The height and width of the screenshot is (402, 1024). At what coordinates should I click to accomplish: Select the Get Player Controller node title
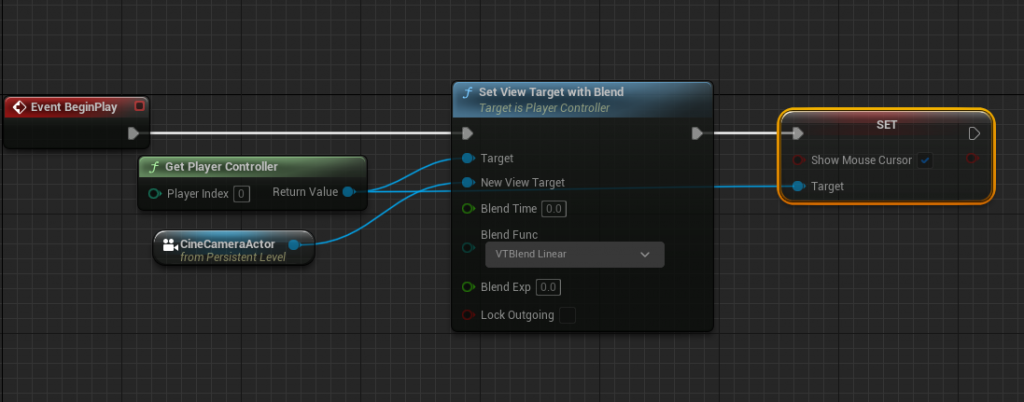point(221,166)
